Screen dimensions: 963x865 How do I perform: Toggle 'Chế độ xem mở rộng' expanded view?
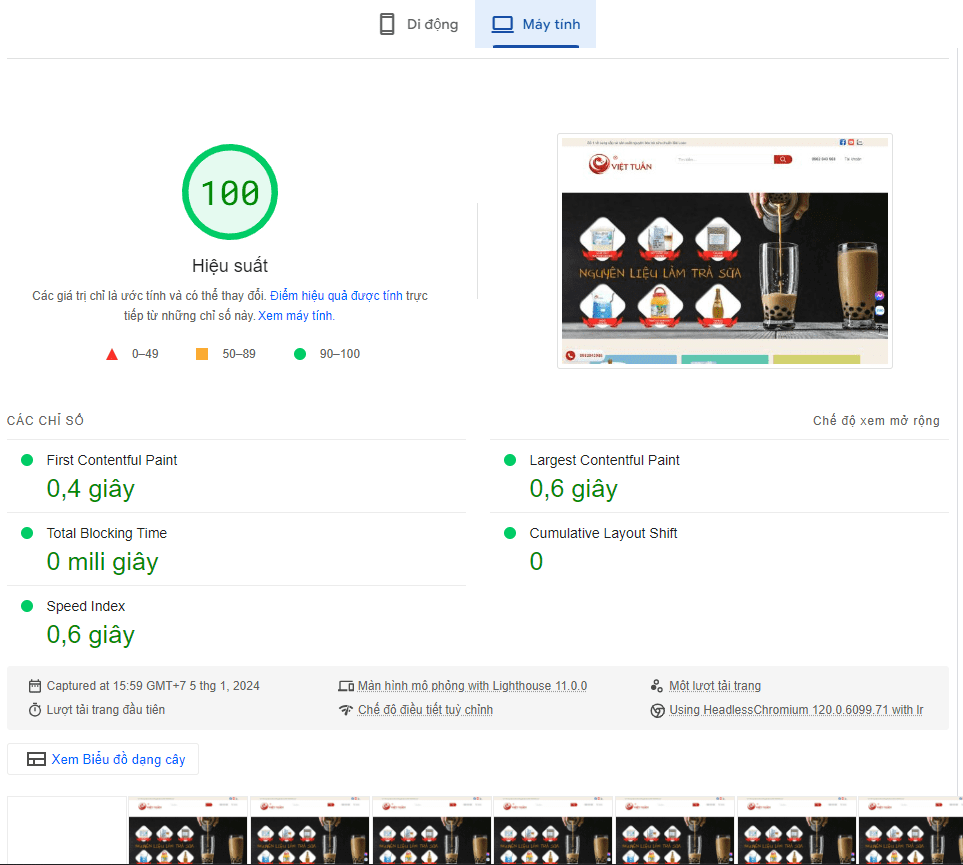876,420
